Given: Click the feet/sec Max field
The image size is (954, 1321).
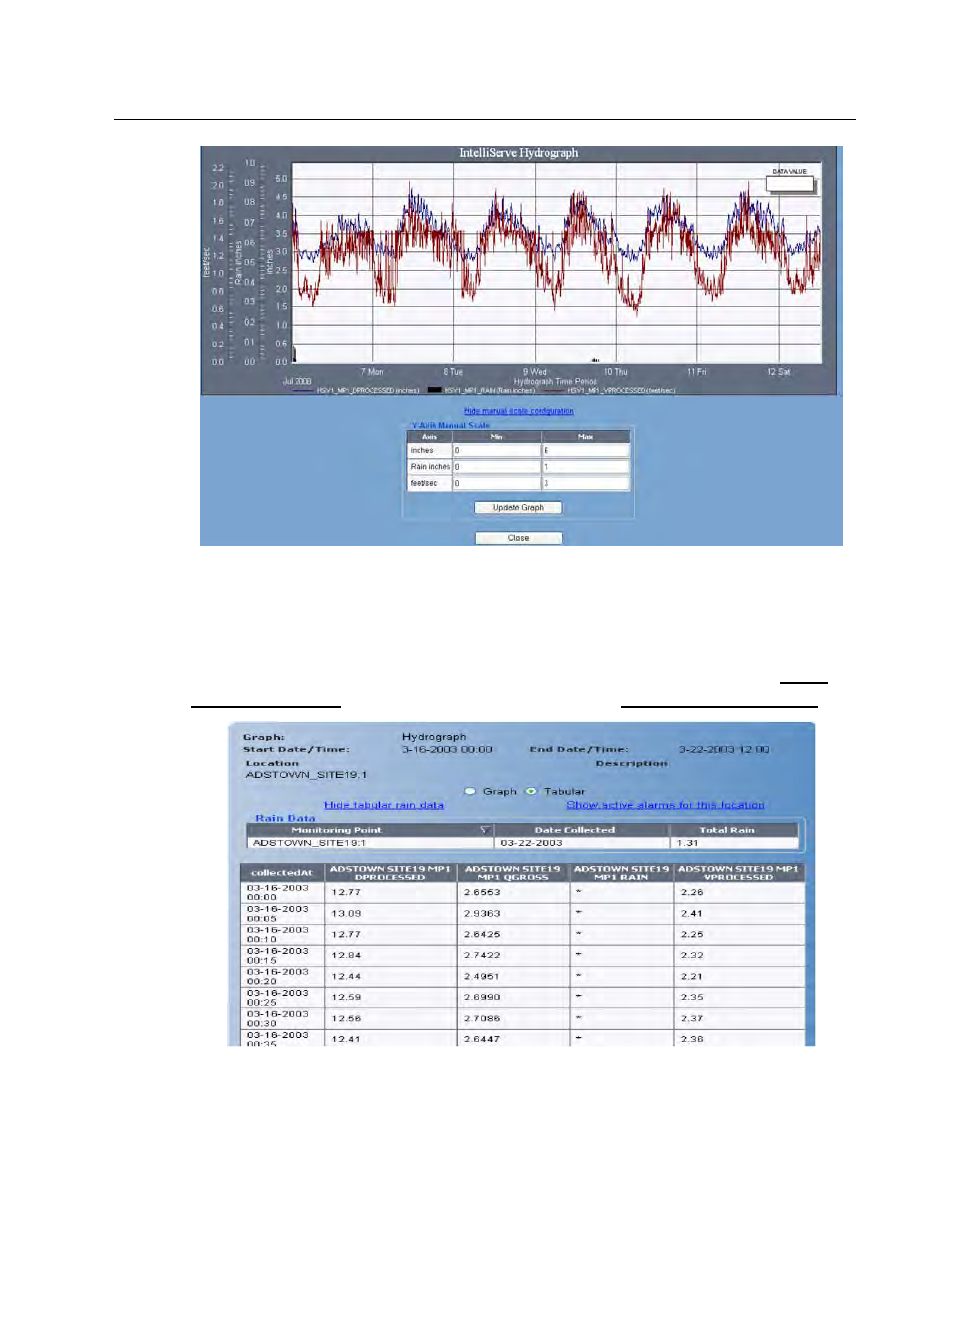Looking at the screenshot, I should [x=585, y=483].
